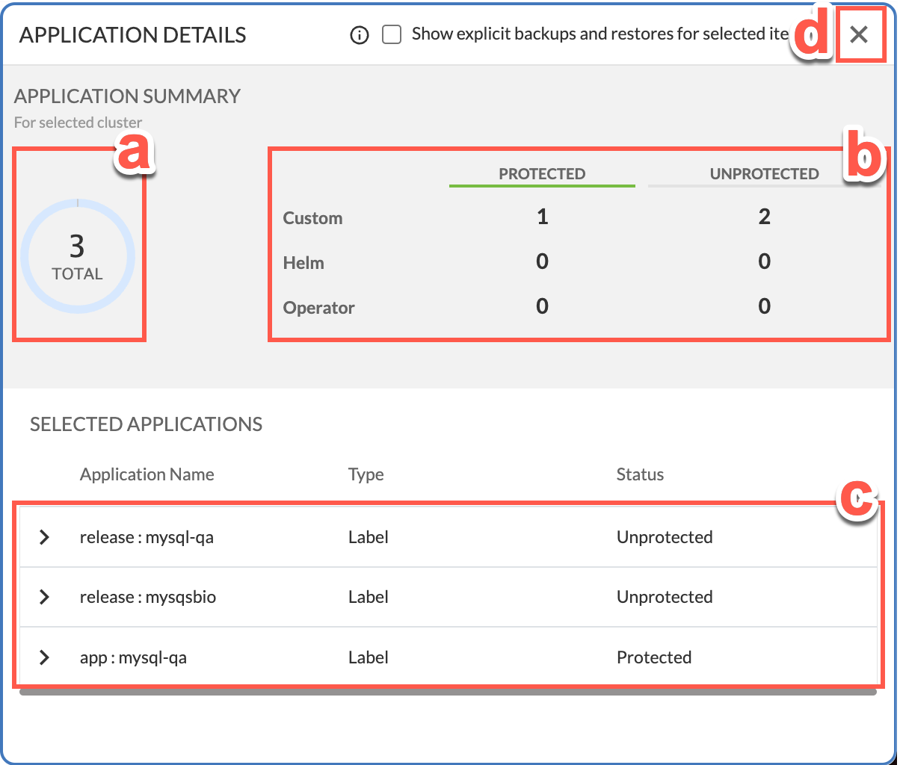900x765 pixels.
Task: Click the Operator row label
Action: pos(318,308)
